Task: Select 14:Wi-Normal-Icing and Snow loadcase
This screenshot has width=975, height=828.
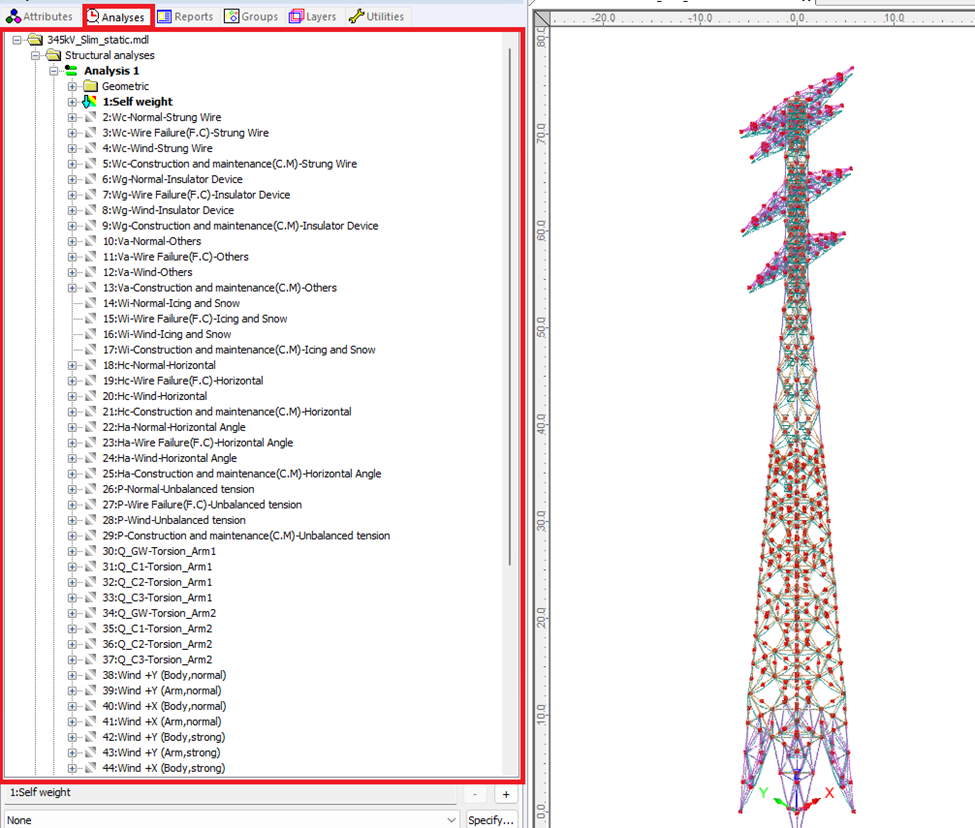Action: click(170, 304)
